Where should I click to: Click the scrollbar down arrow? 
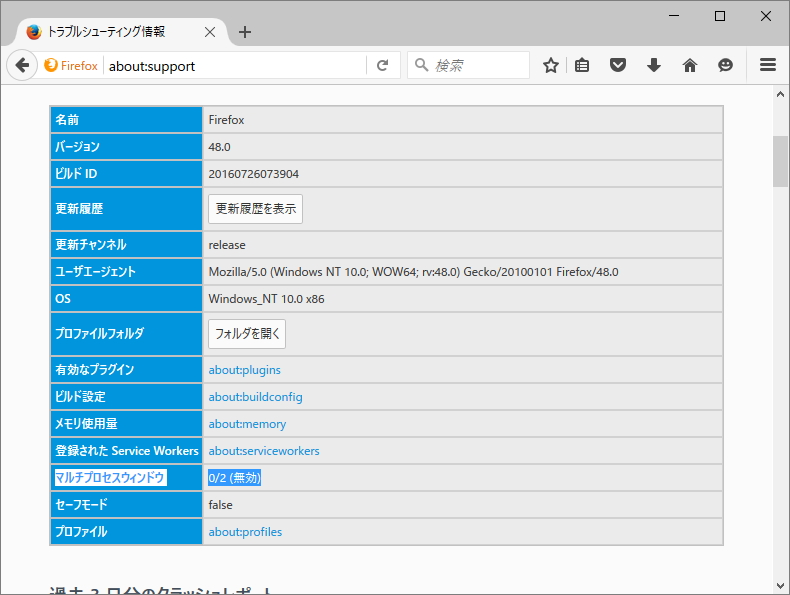(780, 586)
